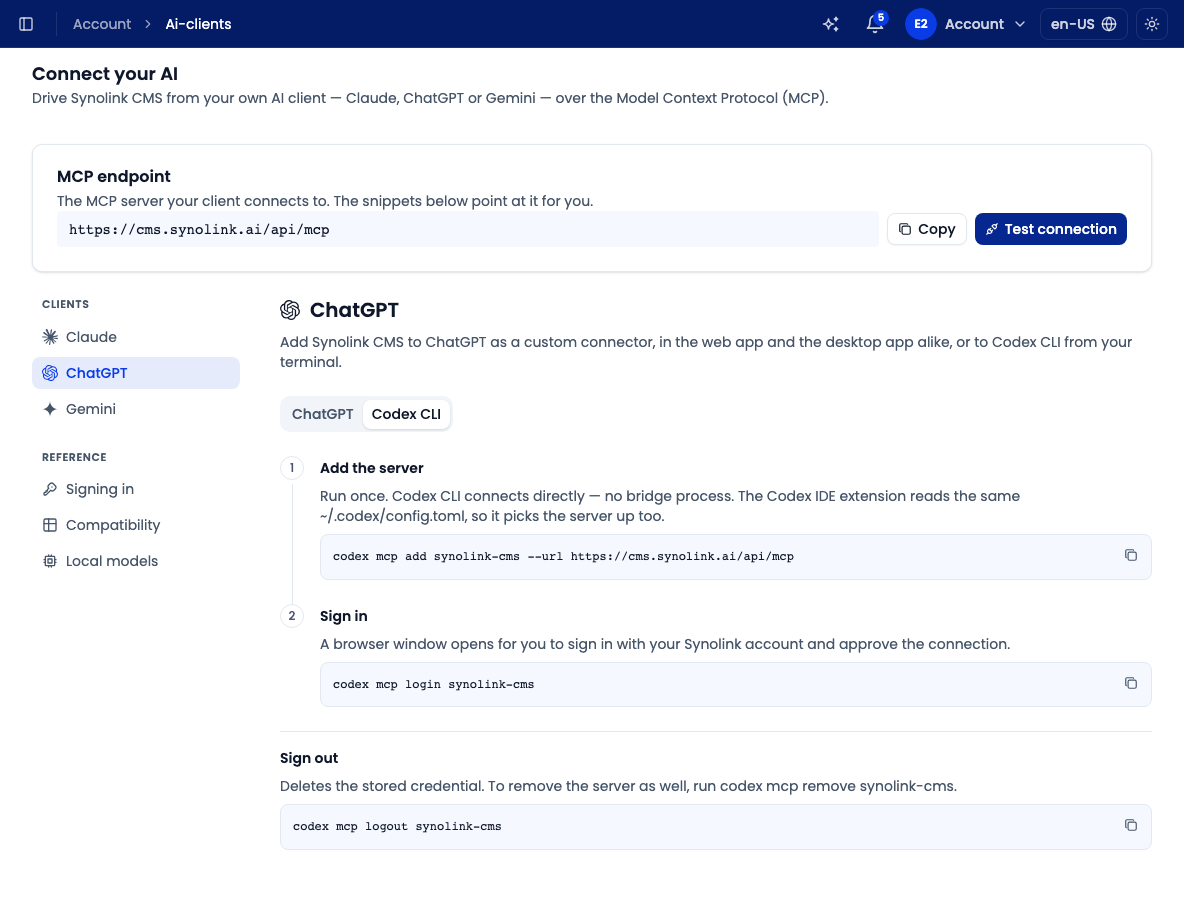Click the 'codex mcp logout synolink-cms' code text
The height and width of the screenshot is (900, 1184).
click(x=397, y=827)
